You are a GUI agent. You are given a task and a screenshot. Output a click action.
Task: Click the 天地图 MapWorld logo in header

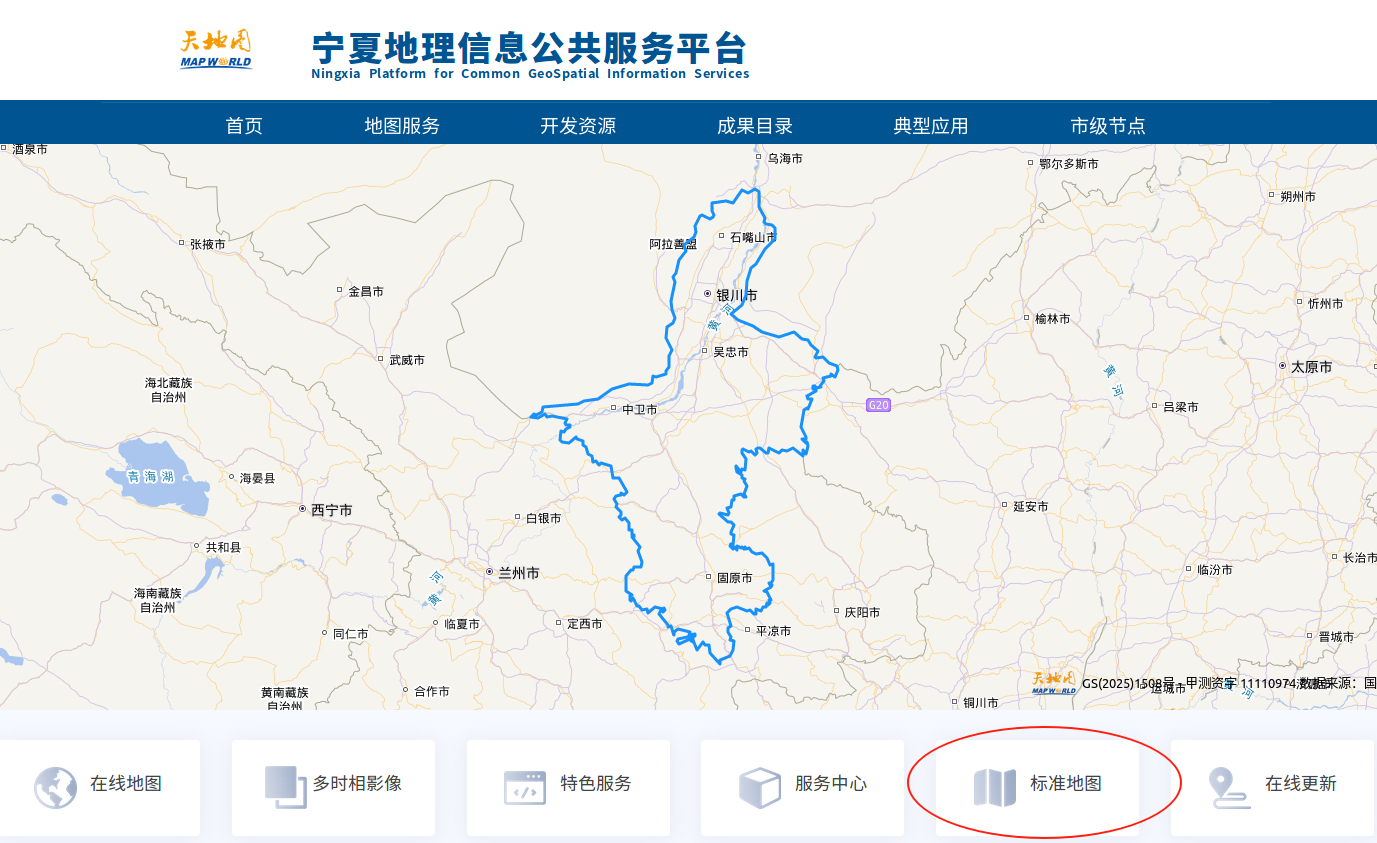click(216, 50)
